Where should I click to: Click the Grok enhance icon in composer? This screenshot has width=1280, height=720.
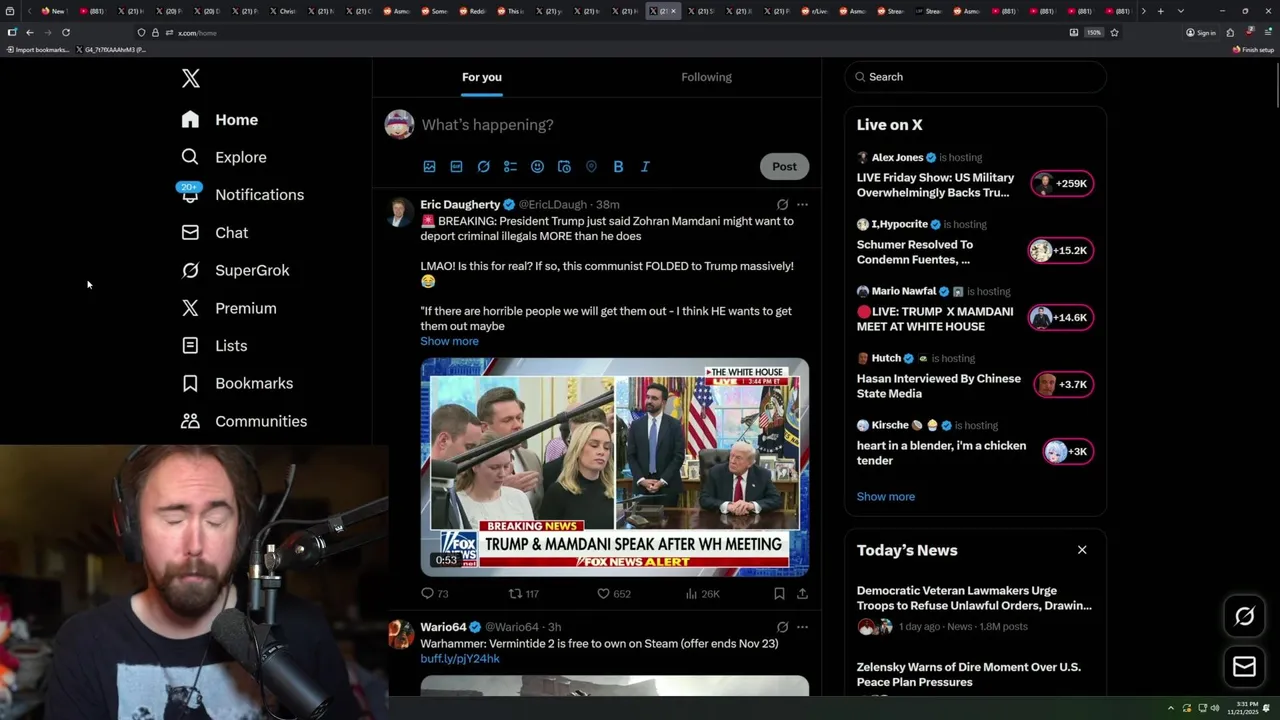(484, 167)
